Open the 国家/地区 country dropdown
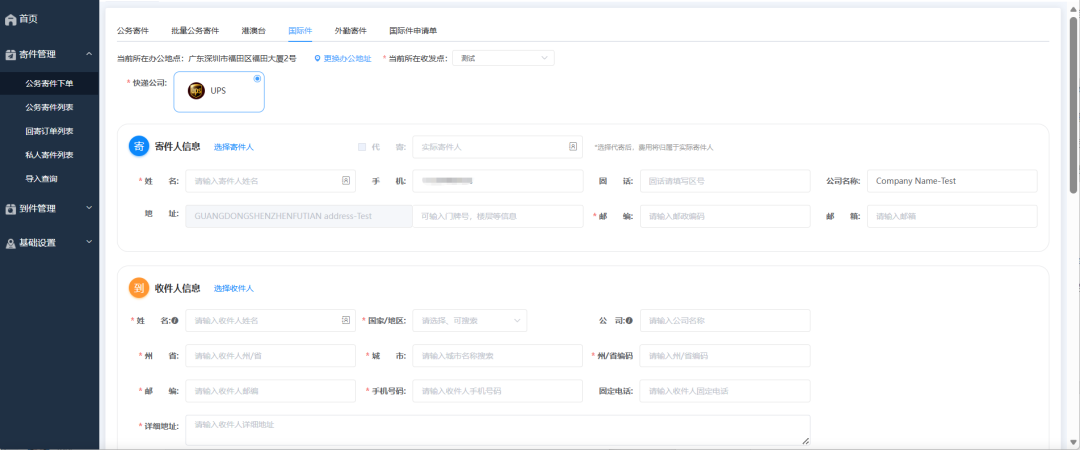Viewport: 1080px width, 450px height. tap(470, 320)
